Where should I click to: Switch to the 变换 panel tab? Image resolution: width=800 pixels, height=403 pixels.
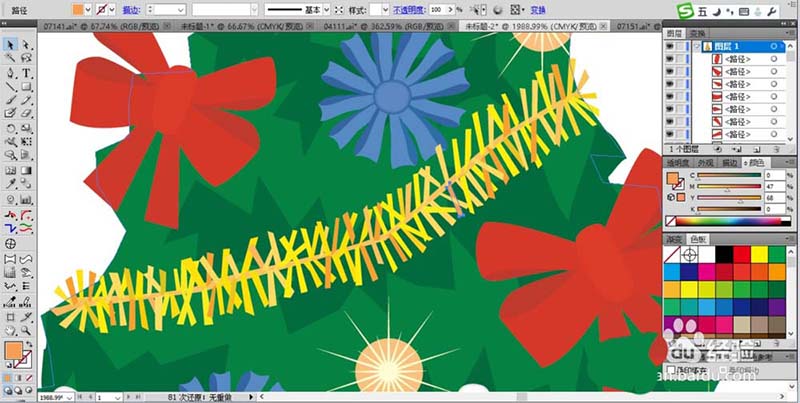pos(697,34)
